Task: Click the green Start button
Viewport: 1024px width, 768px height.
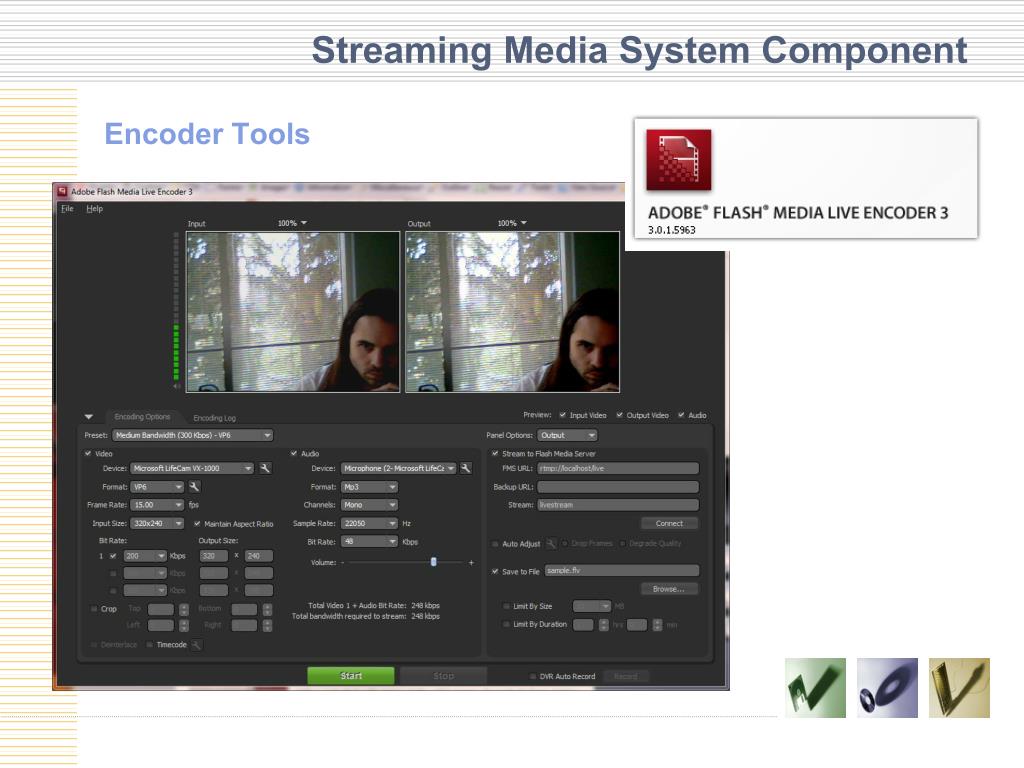Action: click(x=351, y=676)
